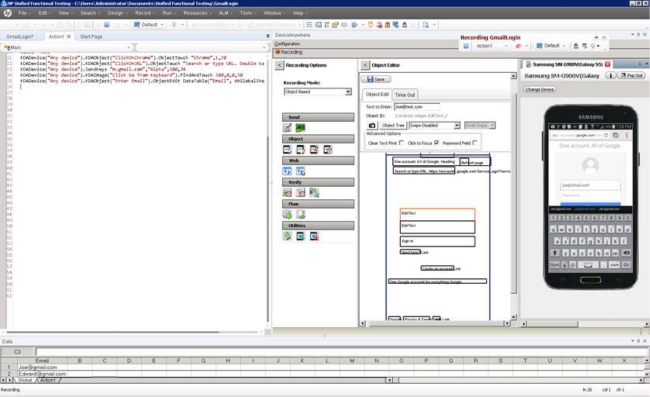The width and height of the screenshot is (650, 397).
Task: Open the Recording Mode dropdown
Action: coord(348,92)
